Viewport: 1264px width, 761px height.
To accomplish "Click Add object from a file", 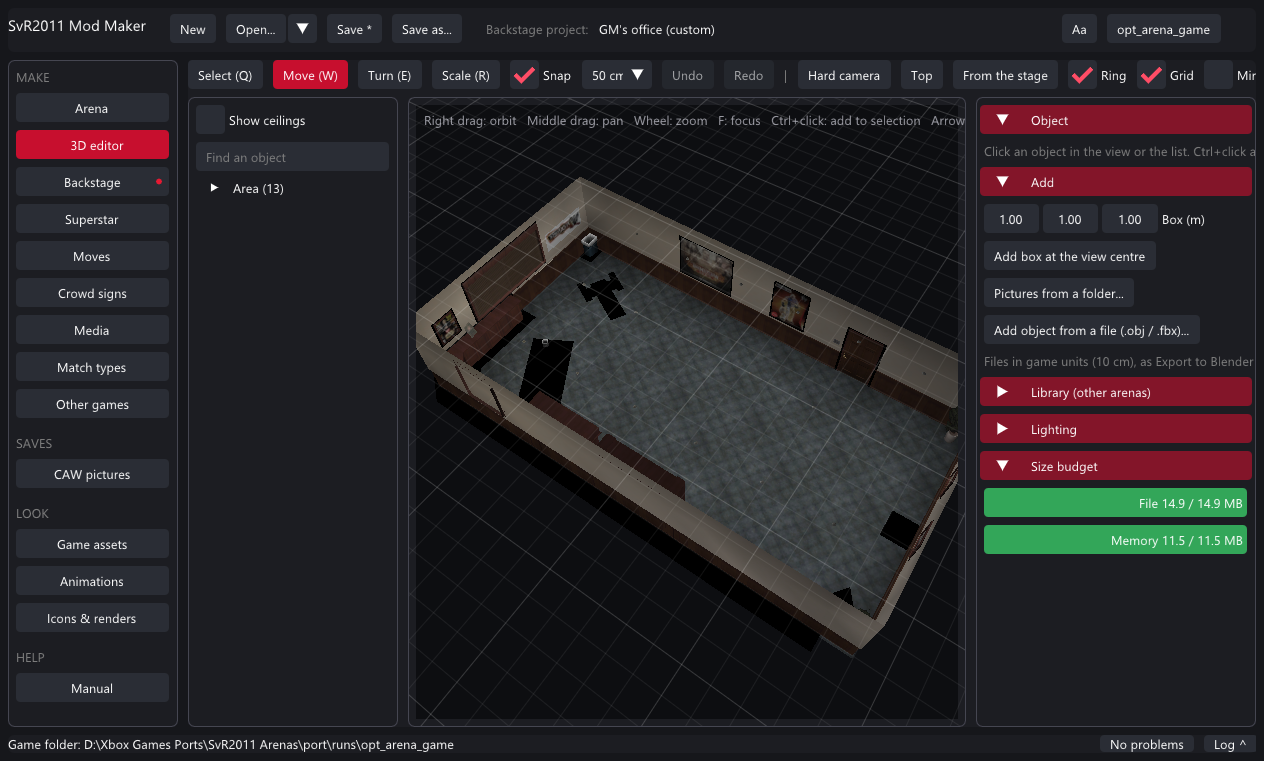I will (1092, 330).
